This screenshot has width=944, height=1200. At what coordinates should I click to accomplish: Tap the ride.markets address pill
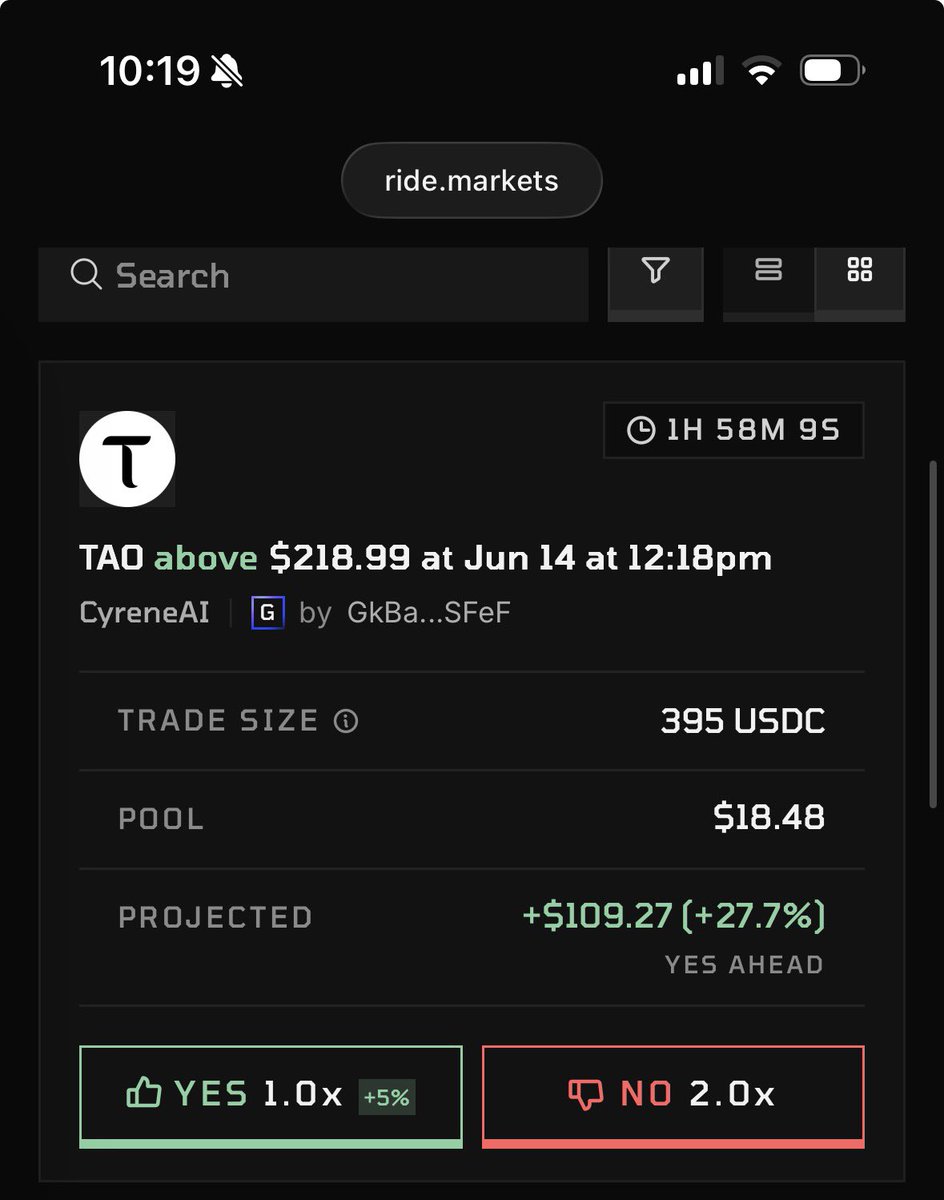coord(472,181)
